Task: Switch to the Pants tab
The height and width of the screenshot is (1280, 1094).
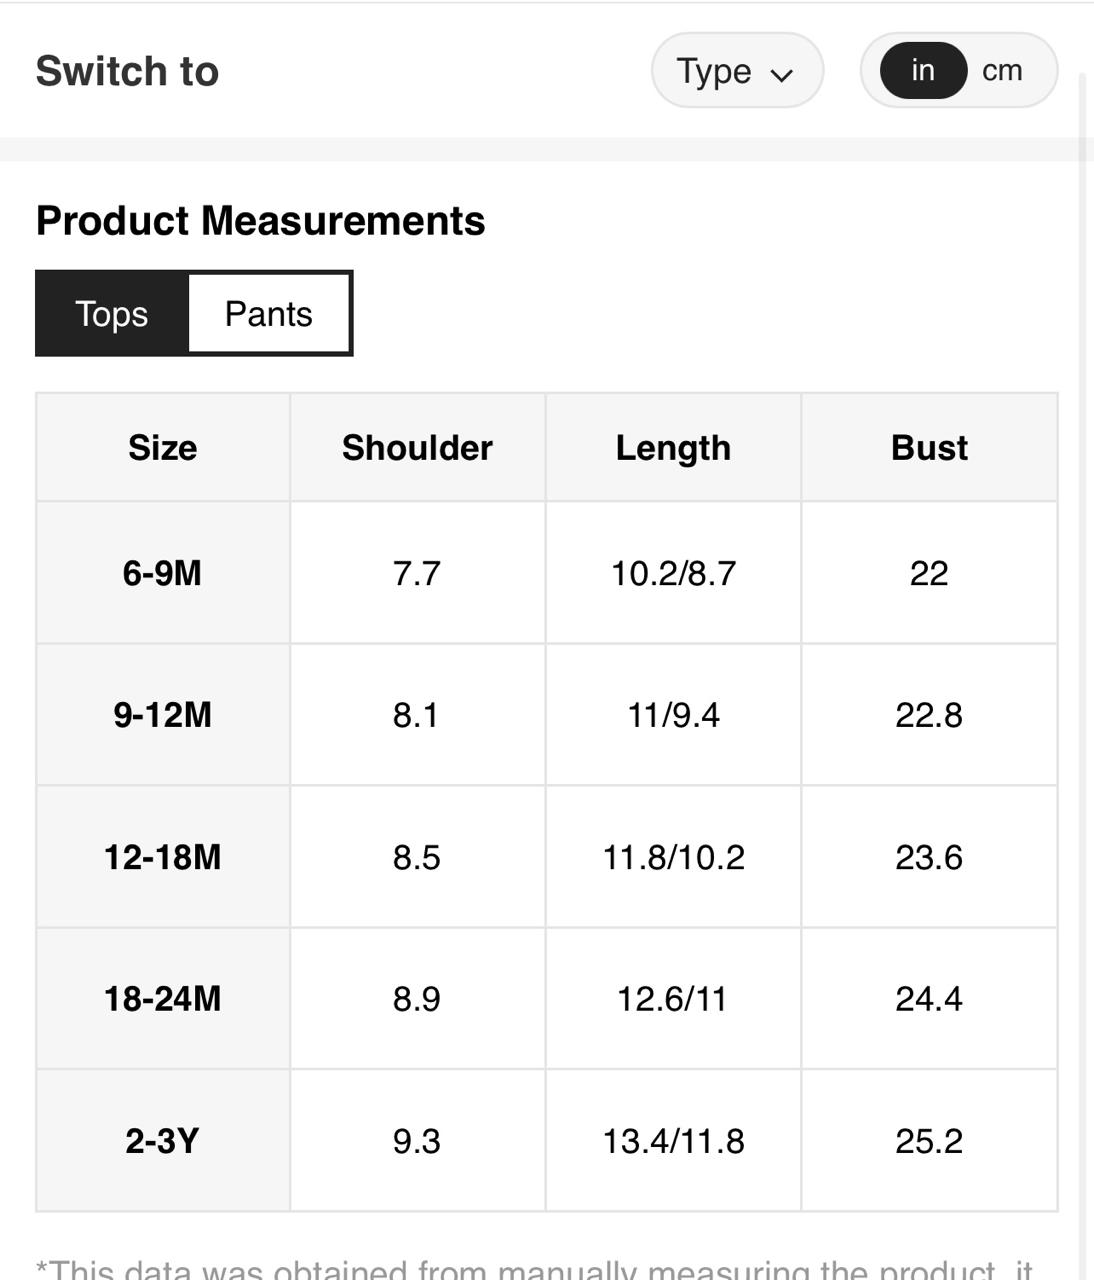Action: (269, 314)
